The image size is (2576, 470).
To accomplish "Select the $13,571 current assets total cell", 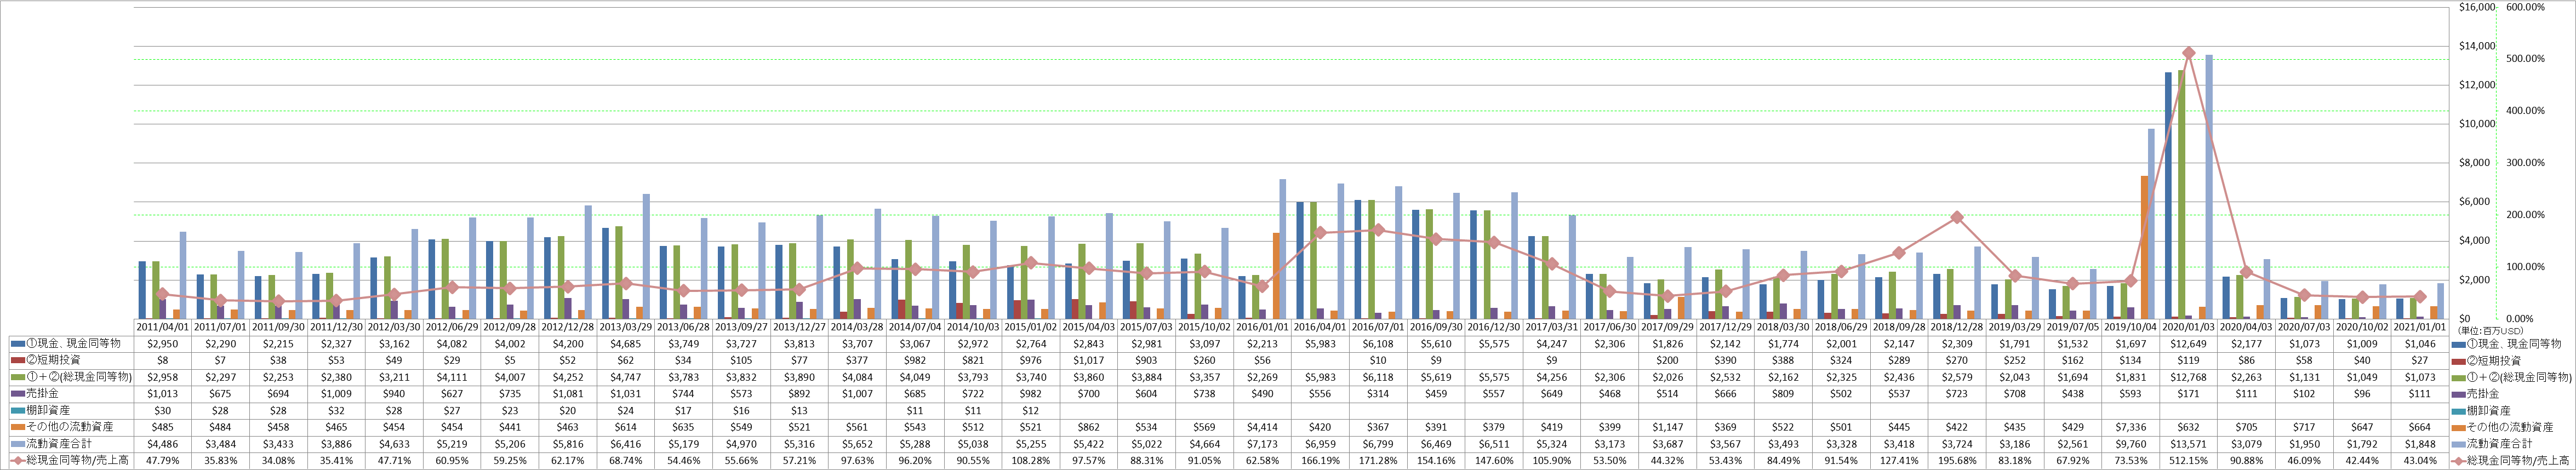I will (x=2189, y=443).
